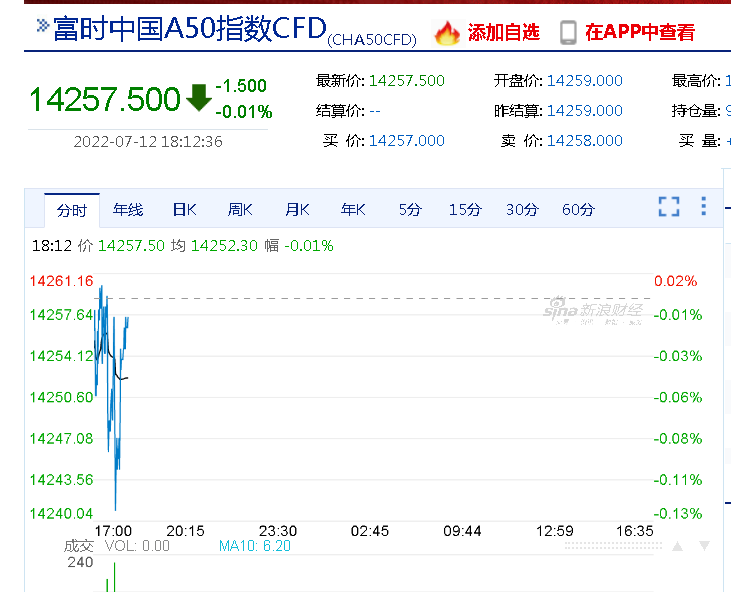Viewport: 731px width, 592px height.
Task: Select the 周K chart tab
Action: (240, 210)
